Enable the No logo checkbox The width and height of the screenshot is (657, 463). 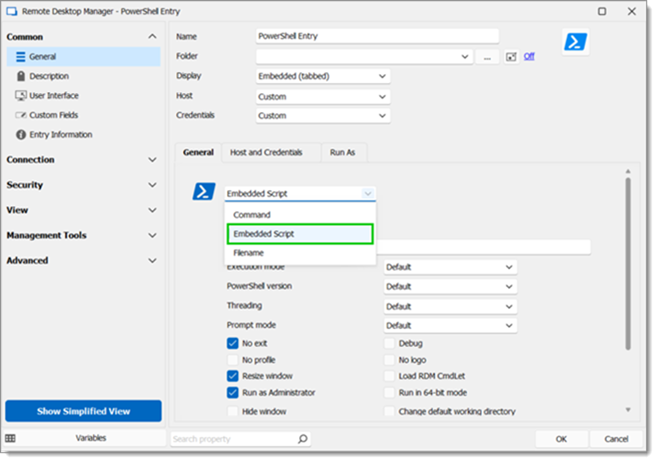[389, 360]
